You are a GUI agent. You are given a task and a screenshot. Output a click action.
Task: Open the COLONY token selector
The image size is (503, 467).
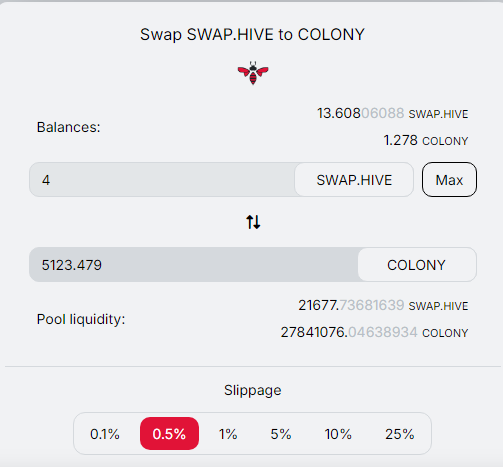[x=417, y=265]
